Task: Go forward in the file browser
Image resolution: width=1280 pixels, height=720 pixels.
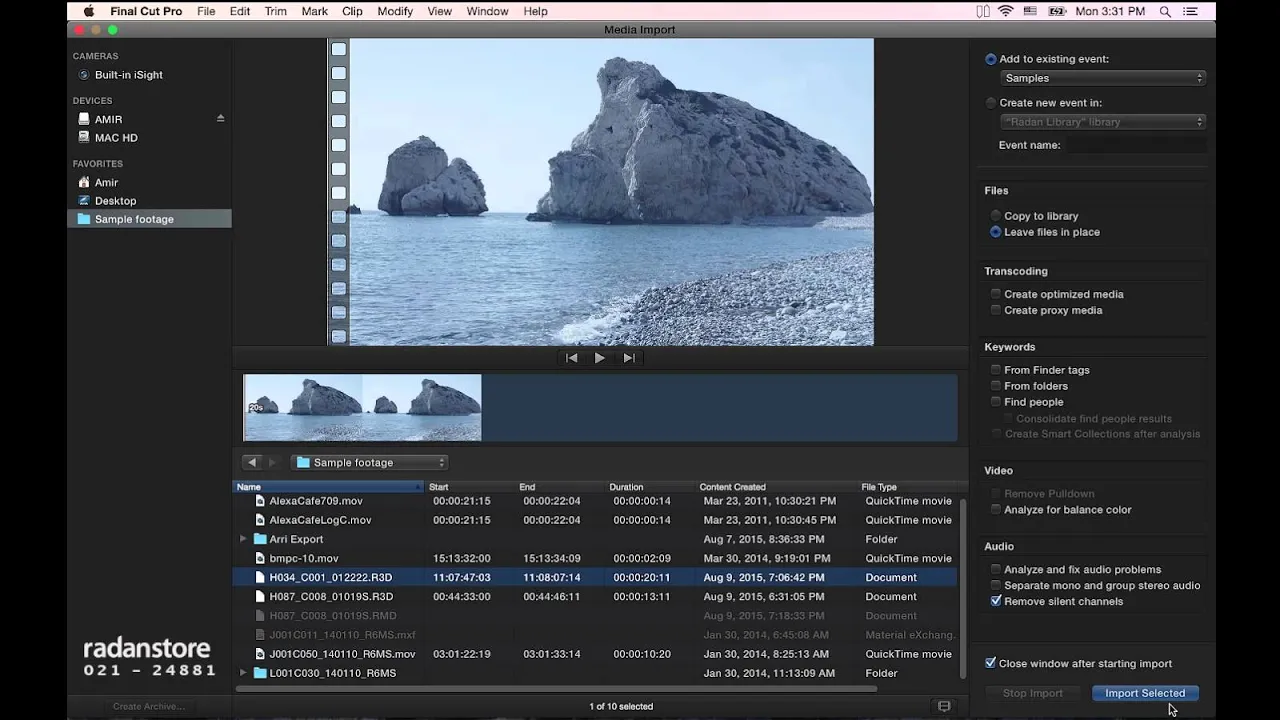Action: [271, 462]
